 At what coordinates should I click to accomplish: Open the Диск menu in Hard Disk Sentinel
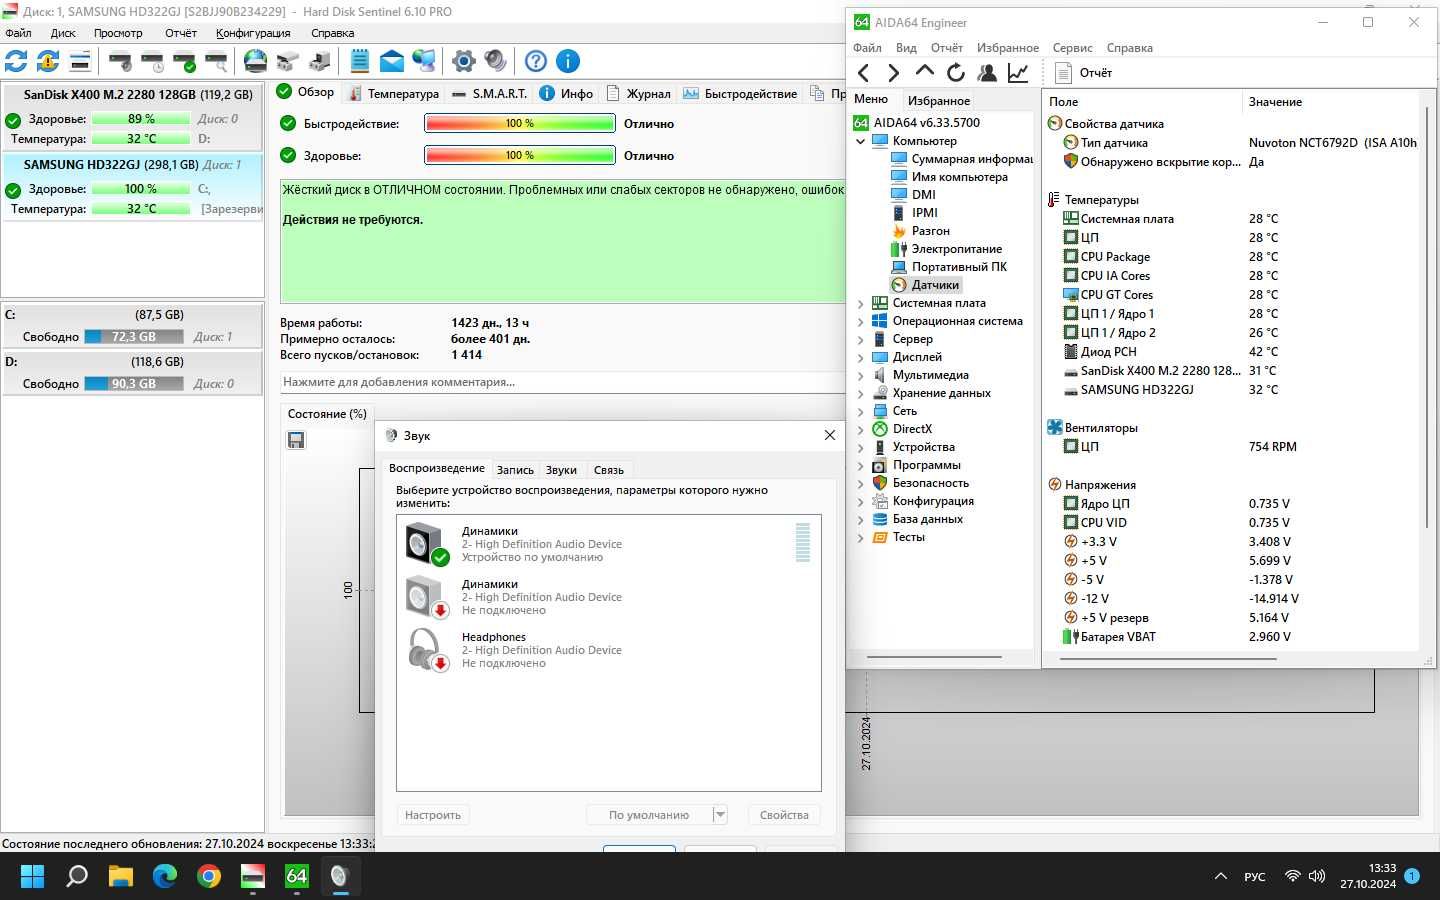tap(63, 33)
